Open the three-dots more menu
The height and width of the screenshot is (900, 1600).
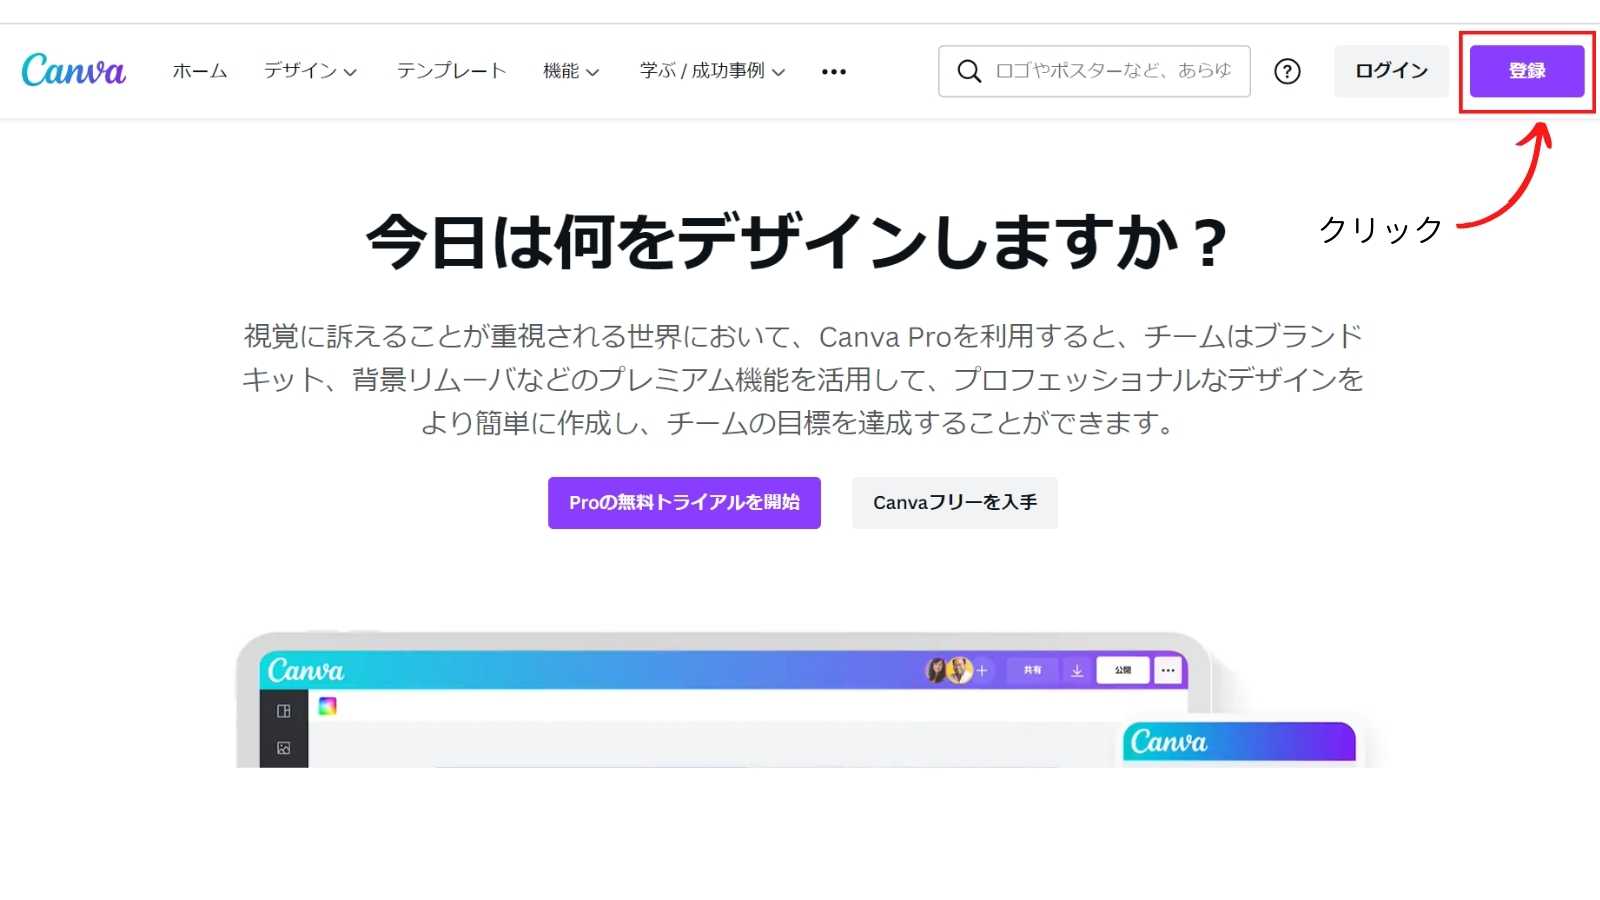click(834, 72)
